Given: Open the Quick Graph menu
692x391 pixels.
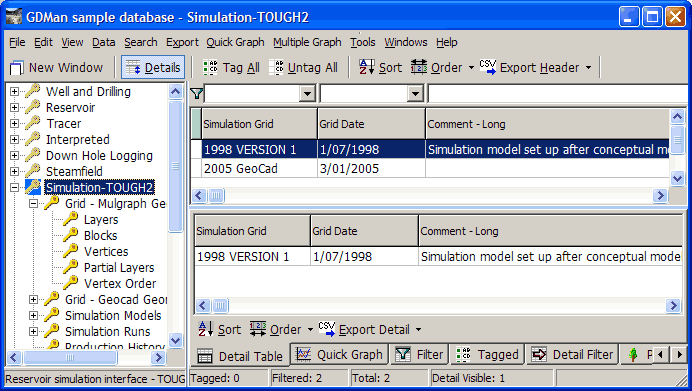Looking at the screenshot, I should point(235,42).
